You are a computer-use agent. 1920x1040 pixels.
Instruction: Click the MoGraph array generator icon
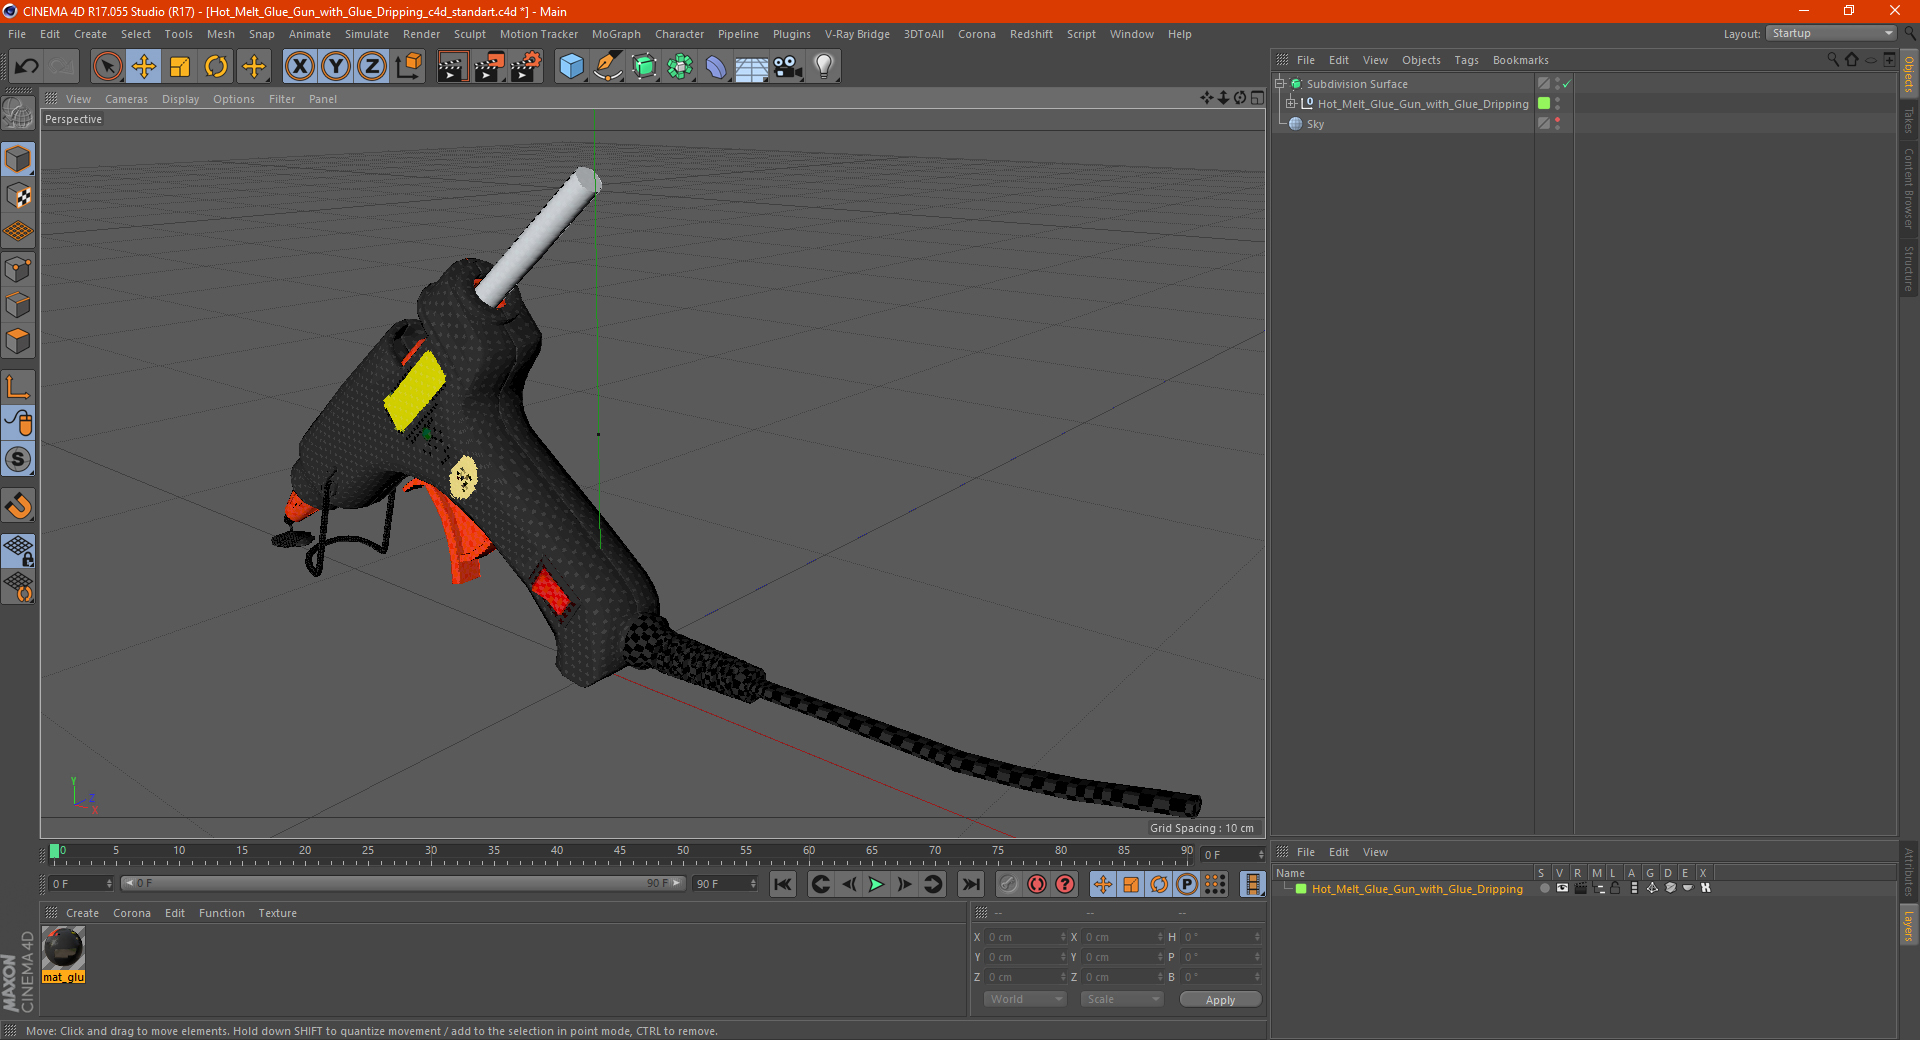(x=680, y=67)
